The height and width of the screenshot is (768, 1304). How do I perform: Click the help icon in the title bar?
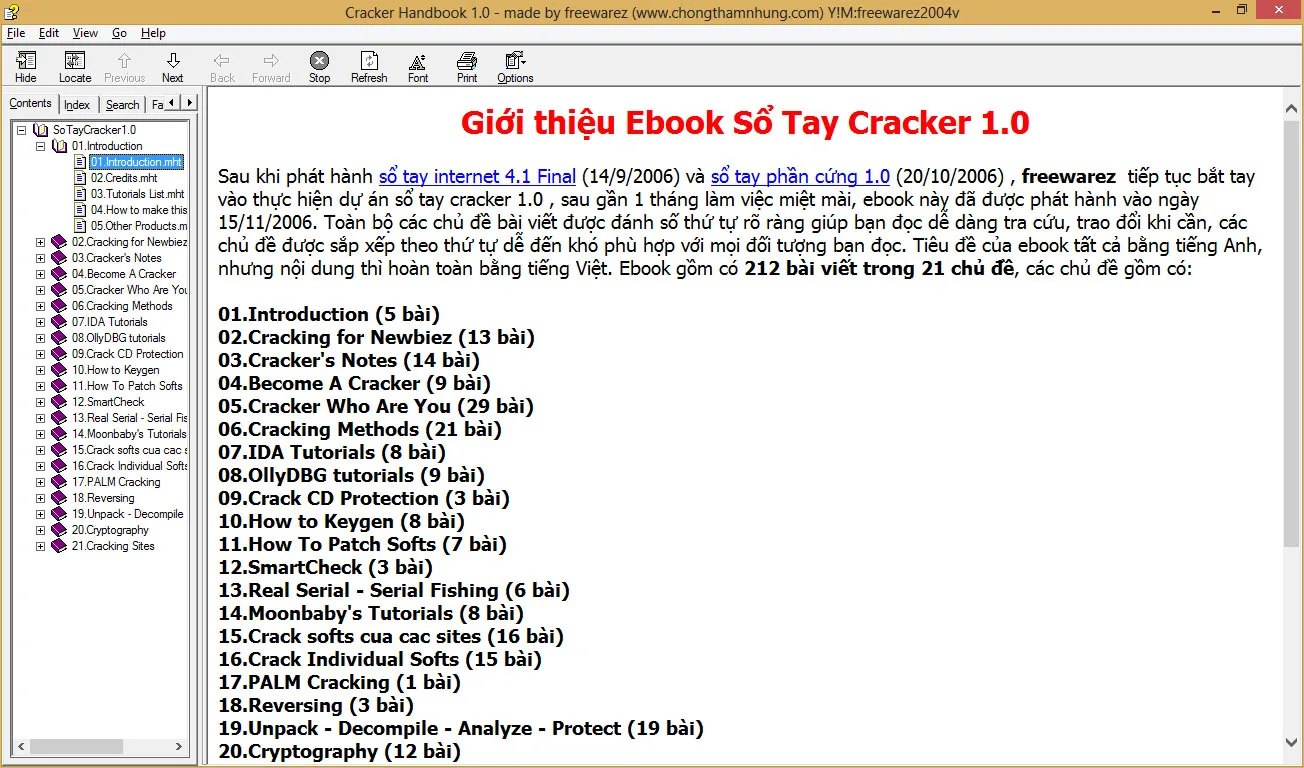[11, 11]
